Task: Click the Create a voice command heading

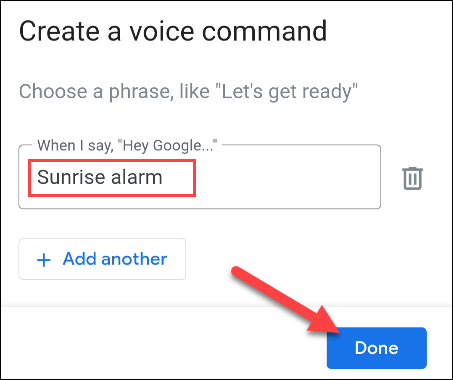Action: coord(173,31)
